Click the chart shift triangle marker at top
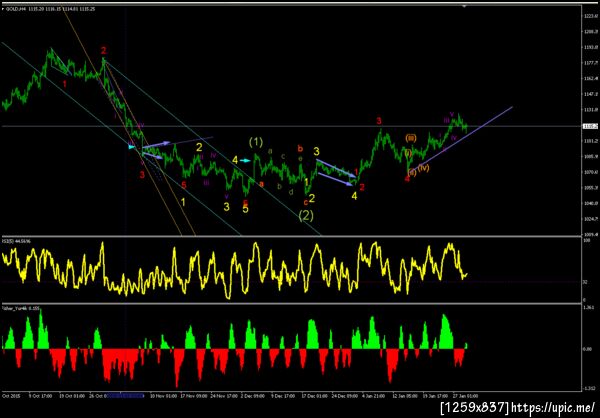The height and width of the screenshot is (418, 600). click(x=465, y=7)
